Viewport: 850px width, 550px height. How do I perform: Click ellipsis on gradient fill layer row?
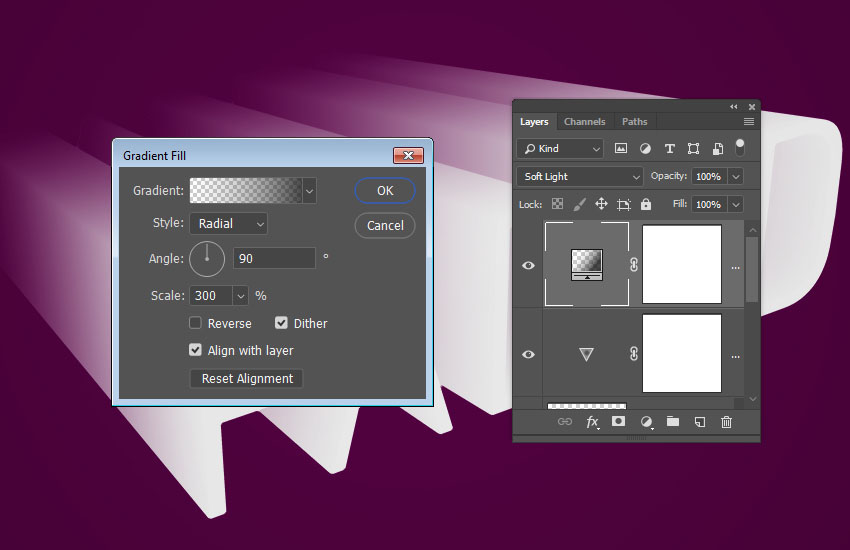[735, 268]
